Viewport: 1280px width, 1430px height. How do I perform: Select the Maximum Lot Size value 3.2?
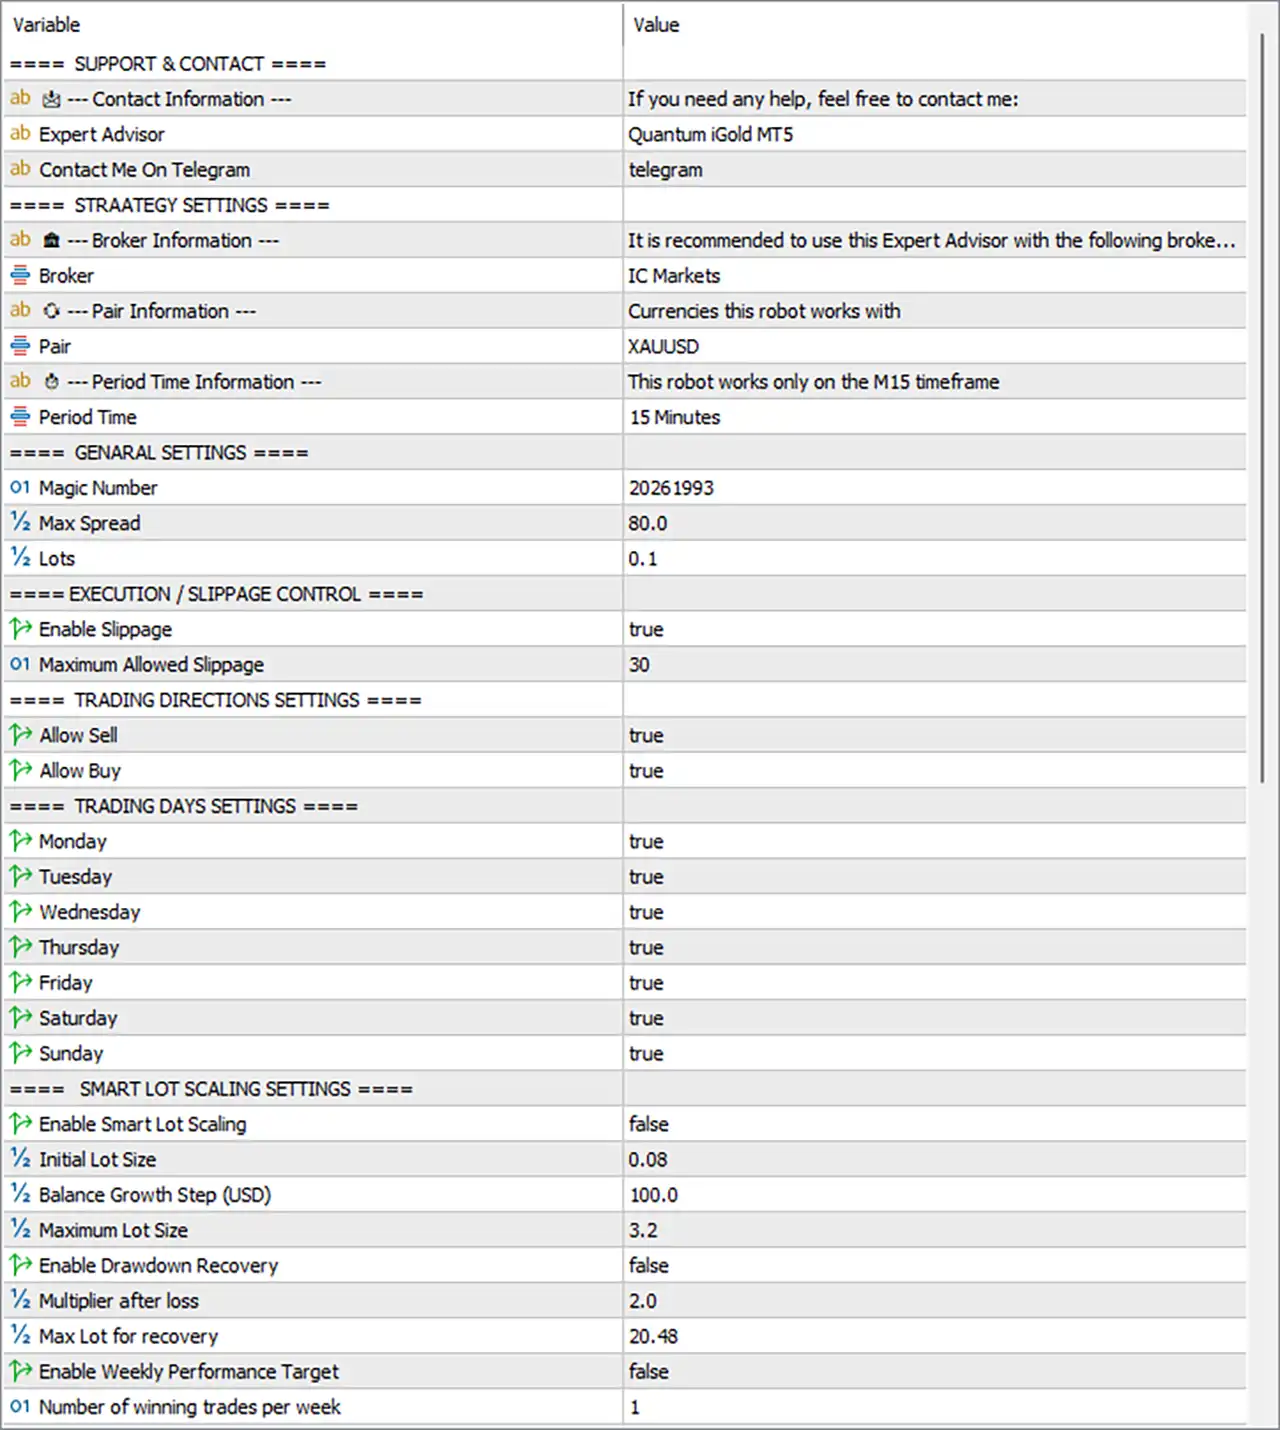point(643,1230)
